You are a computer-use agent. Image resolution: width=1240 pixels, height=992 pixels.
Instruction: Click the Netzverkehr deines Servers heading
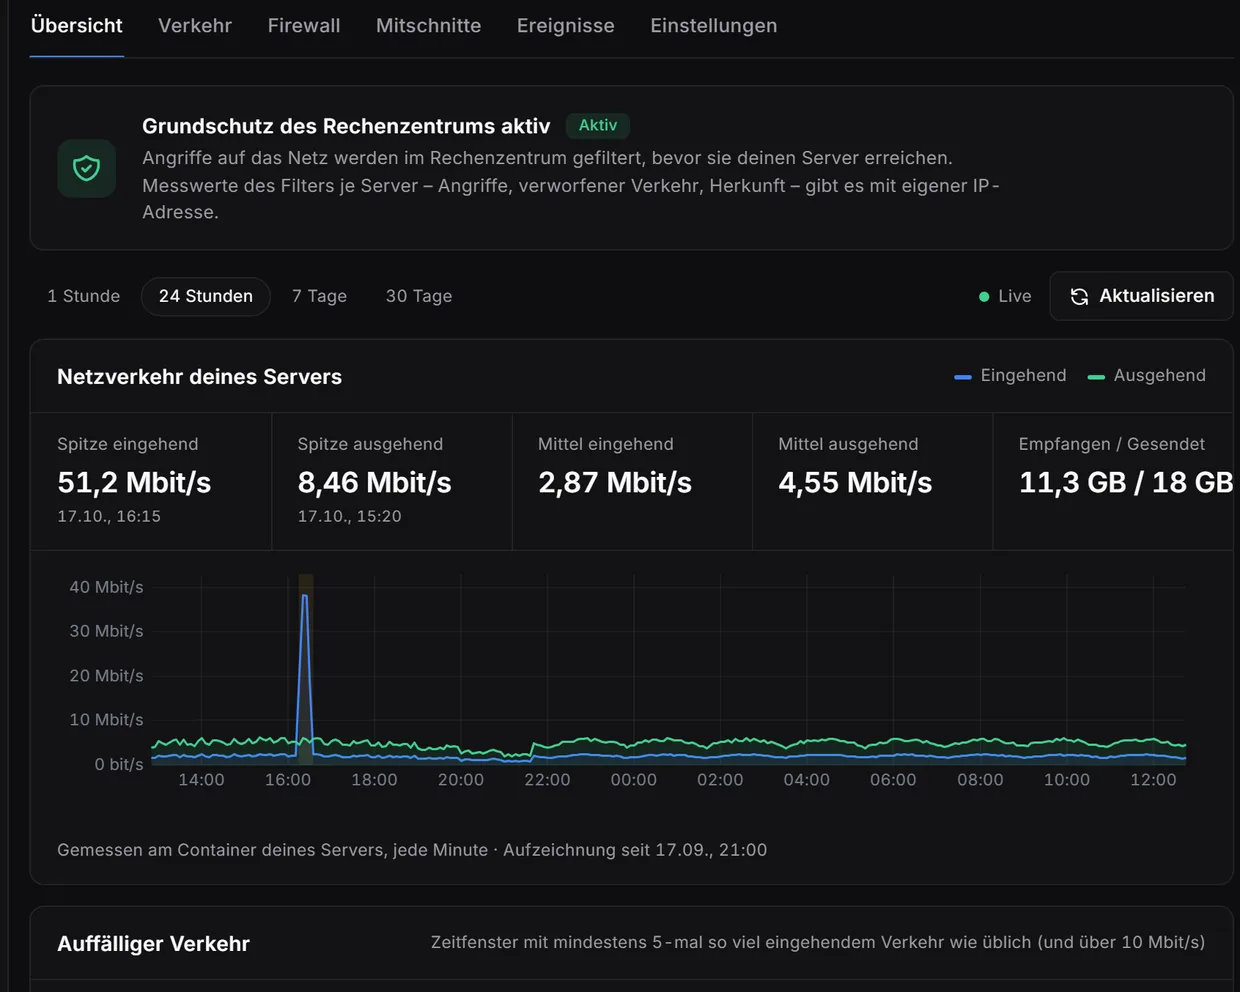pos(199,377)
